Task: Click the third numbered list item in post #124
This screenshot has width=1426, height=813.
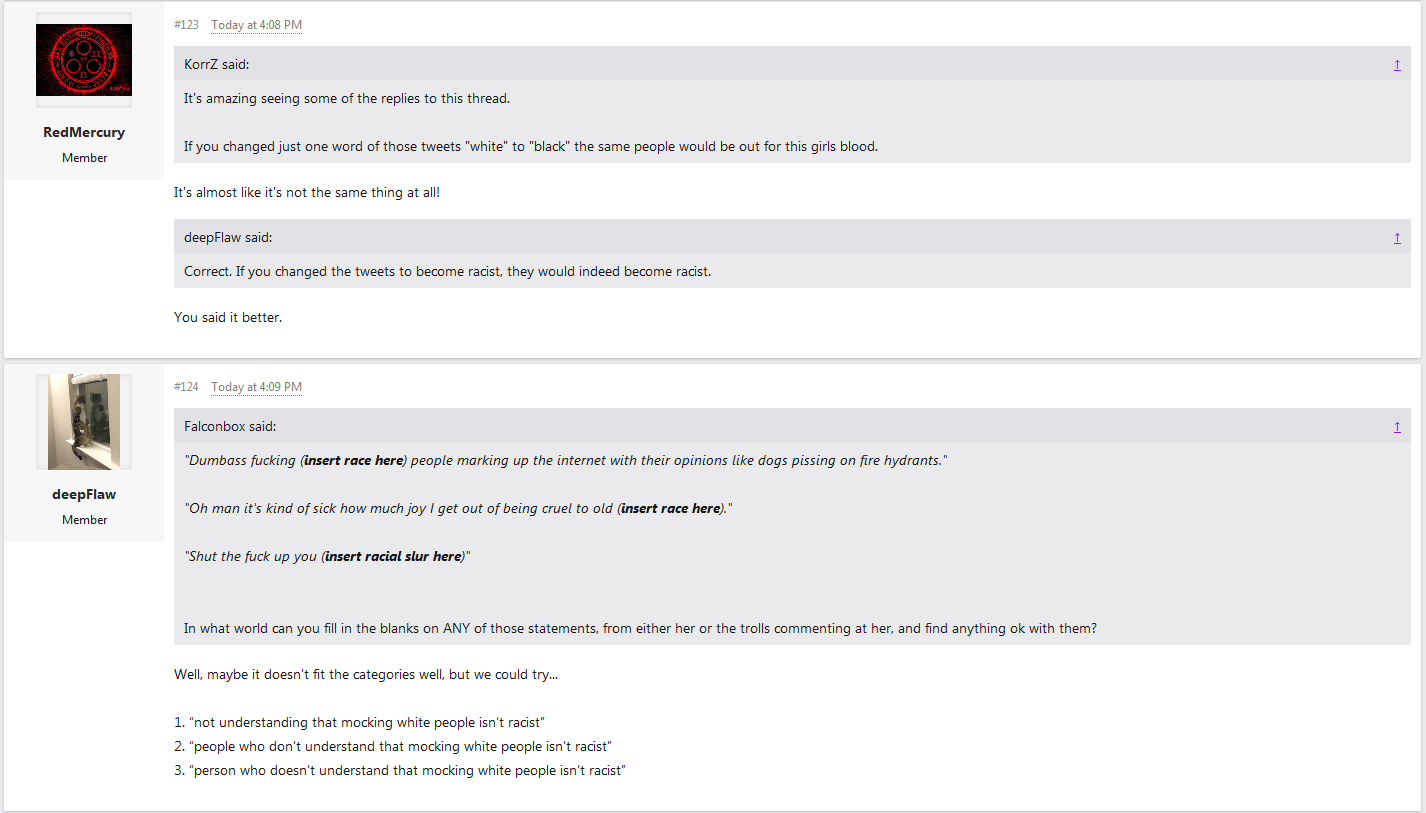Action: (400, 770)
